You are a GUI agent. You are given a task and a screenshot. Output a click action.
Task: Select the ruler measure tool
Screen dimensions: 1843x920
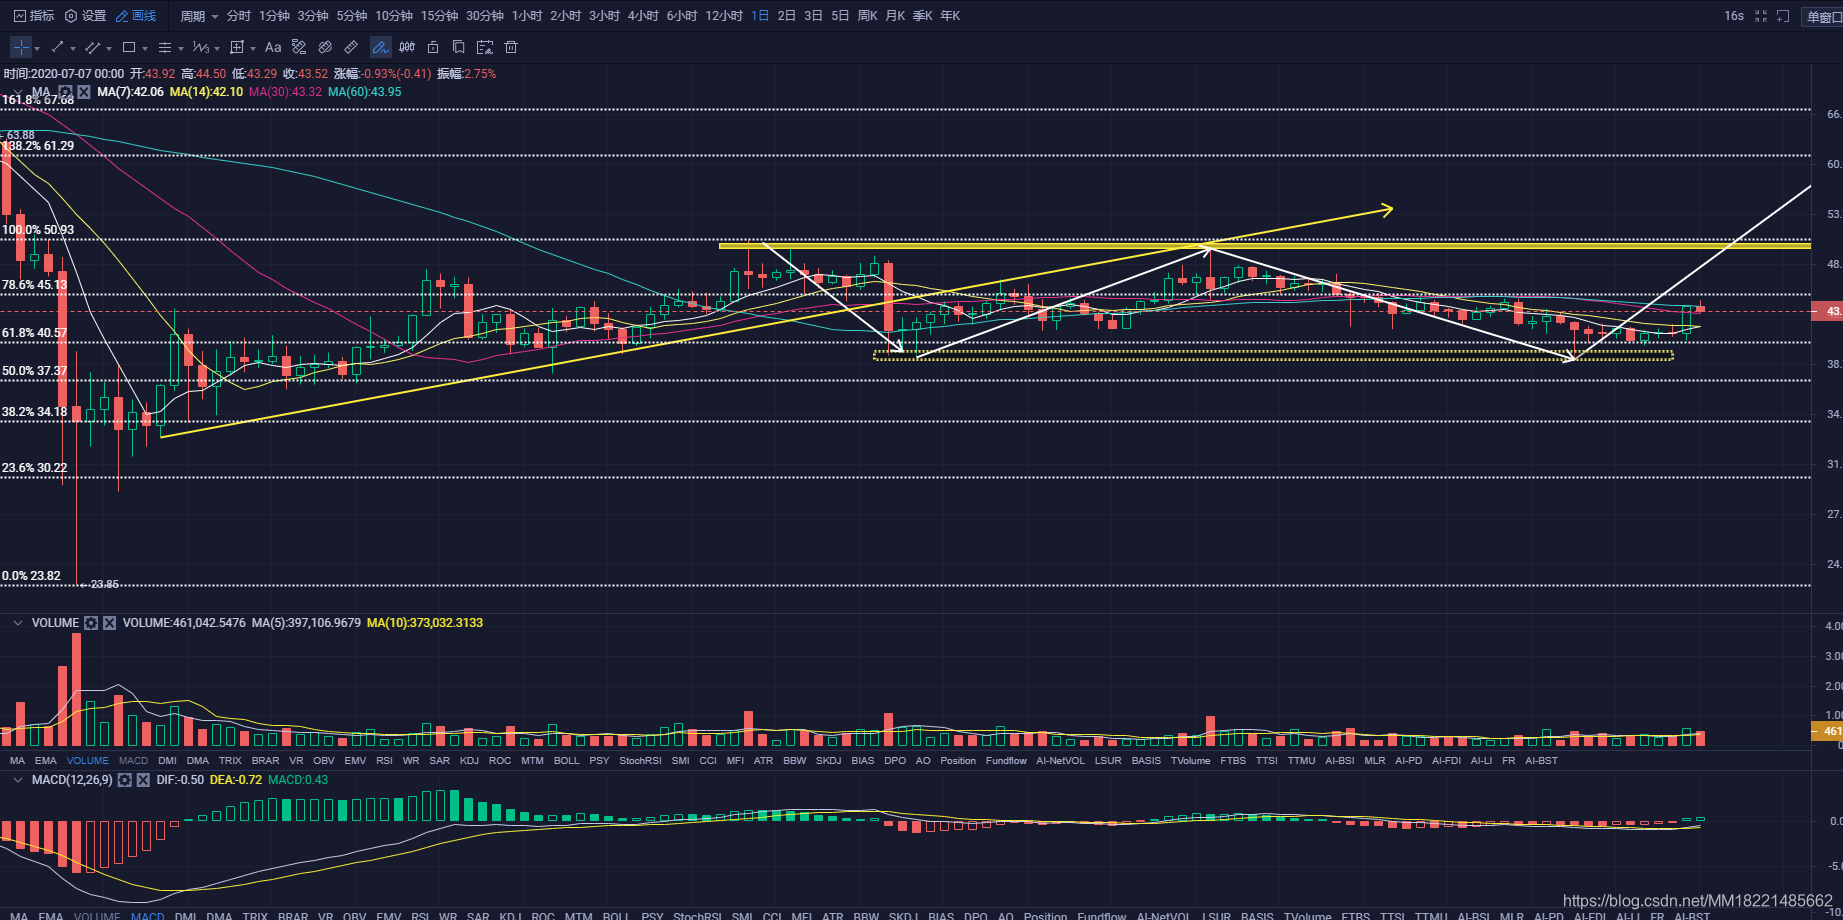click(351, 47)
